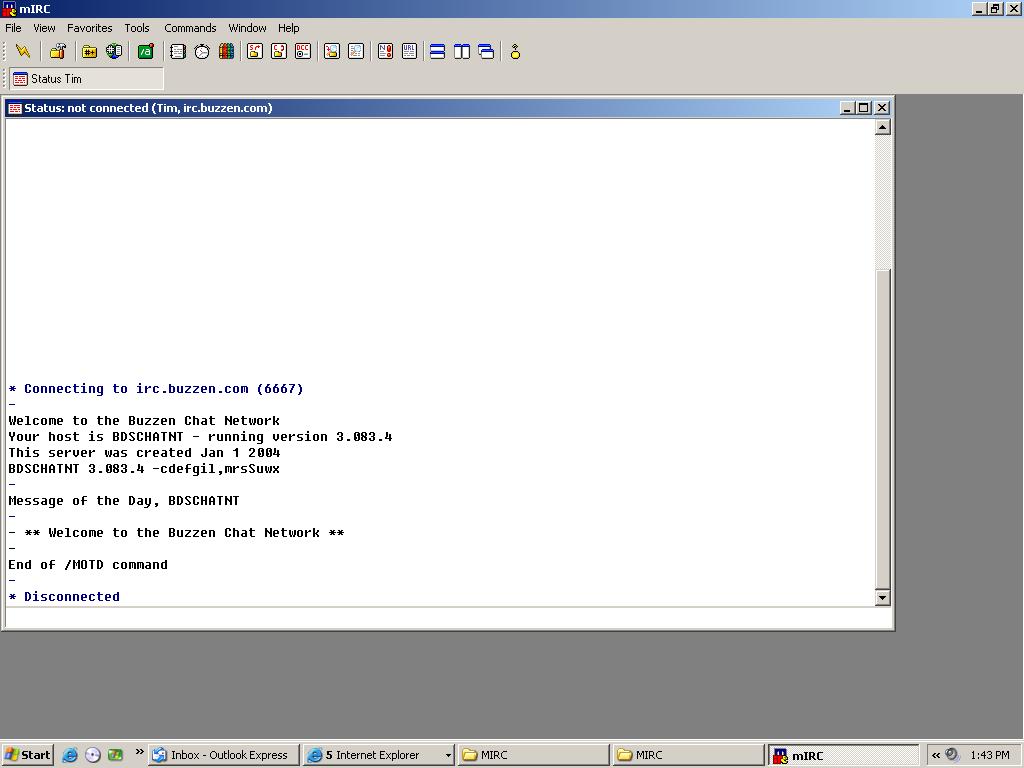The width and height of the screenshot is (1024, 768).
Task: Cascade windows using the toolbar icon
Action: pos(486,52)
